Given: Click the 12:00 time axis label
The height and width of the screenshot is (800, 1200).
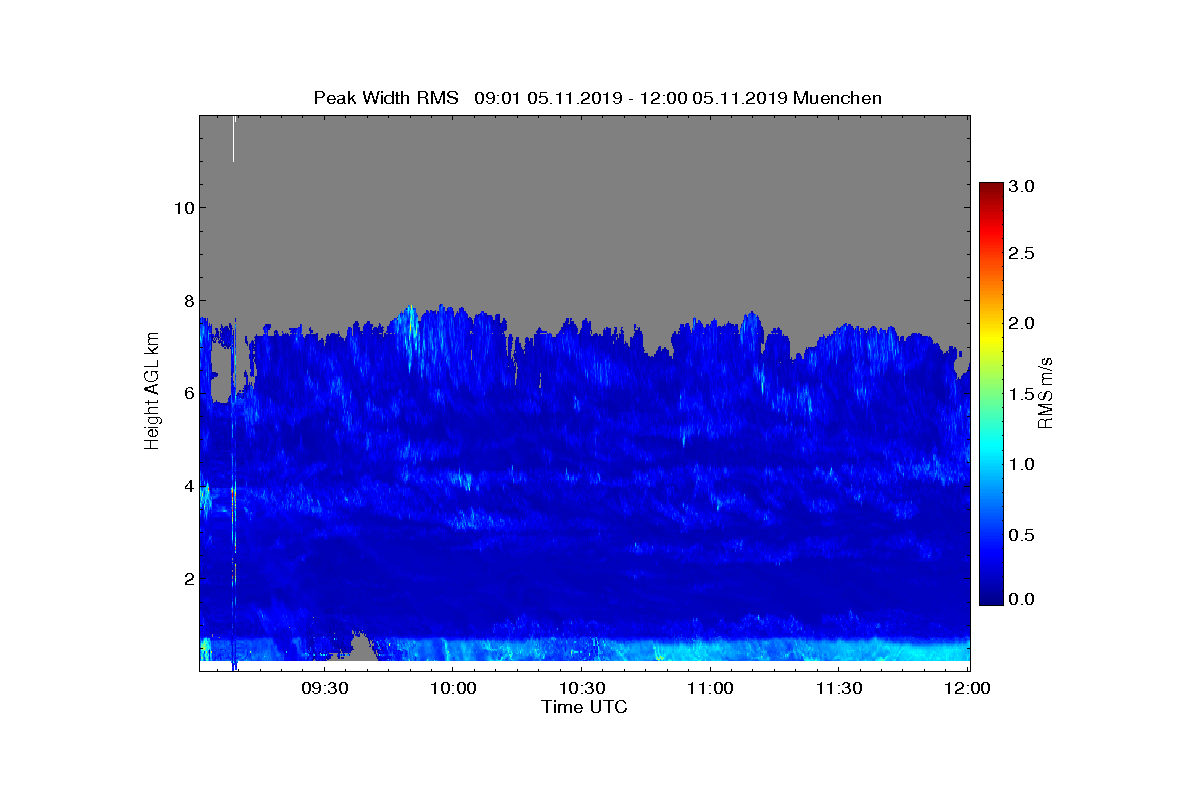Looking at the screenshot, I should [968, 688].
